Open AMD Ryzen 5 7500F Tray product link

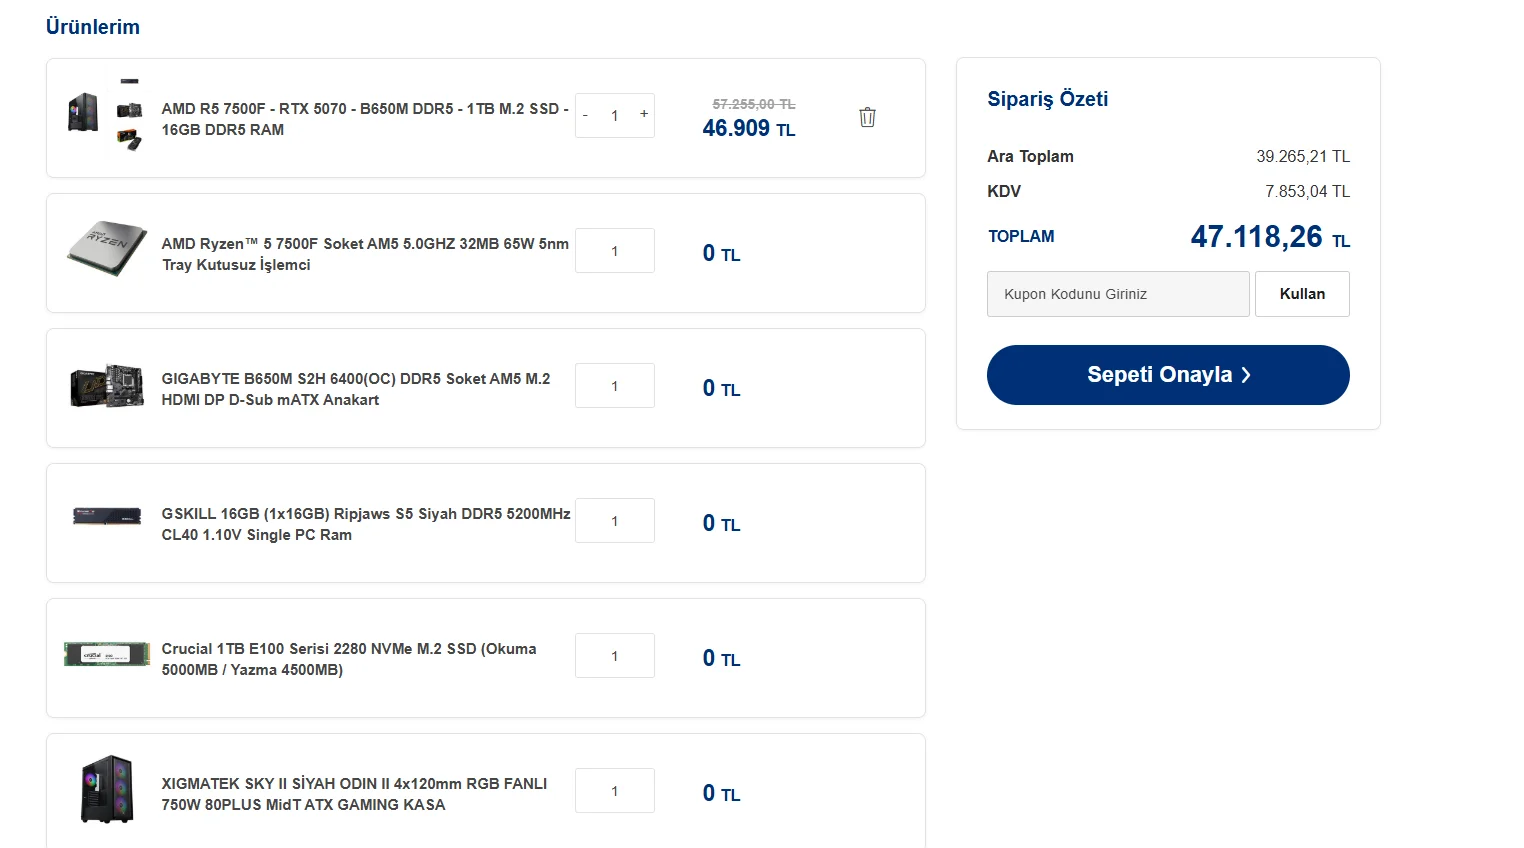(x=364, y=254)
